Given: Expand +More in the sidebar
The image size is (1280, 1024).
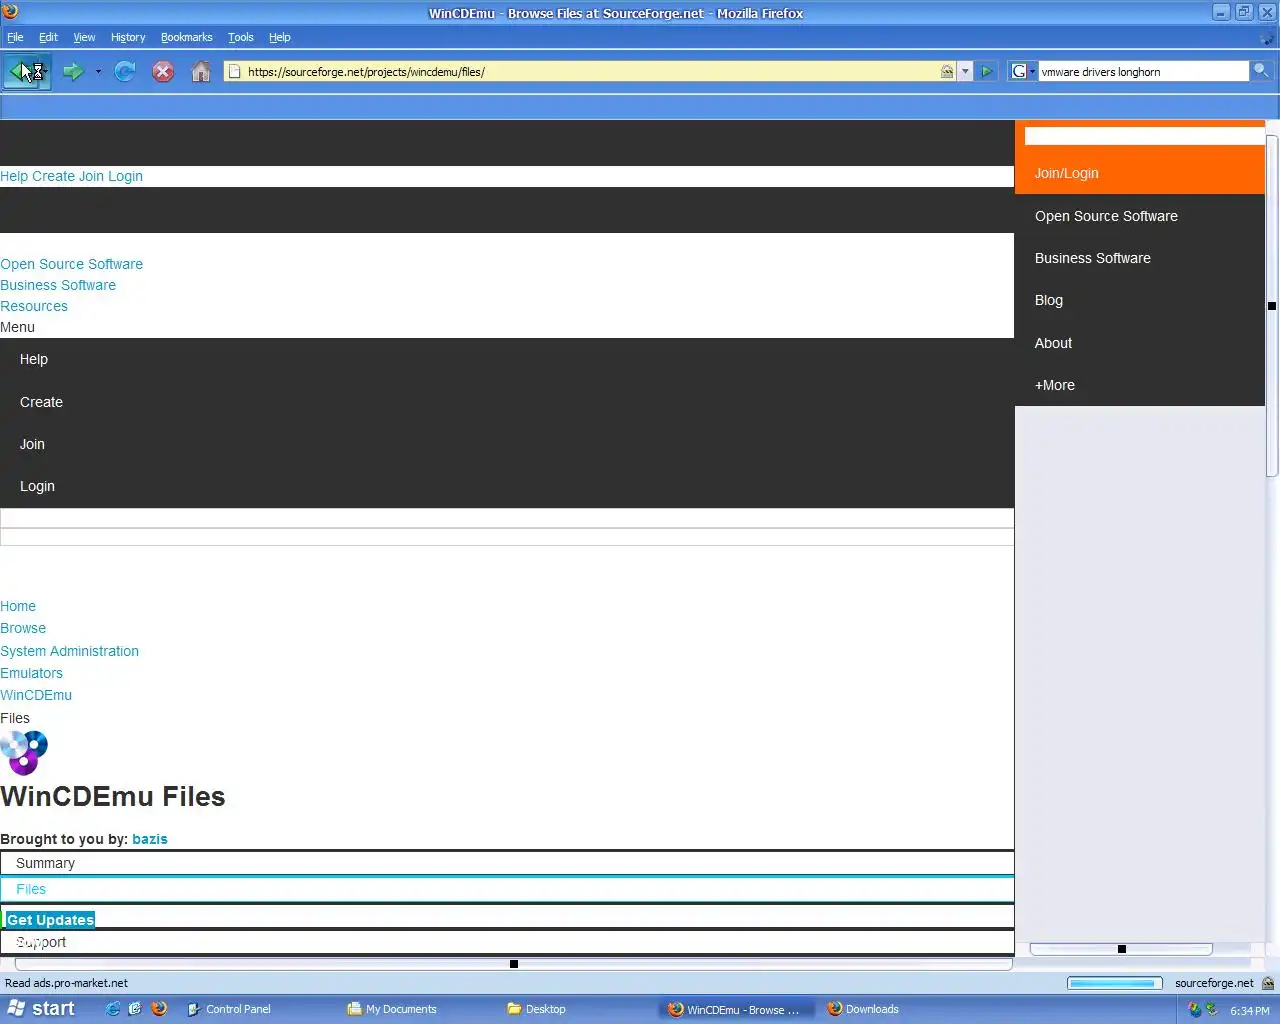Looking at the screenshot, I should (1139, 385).
